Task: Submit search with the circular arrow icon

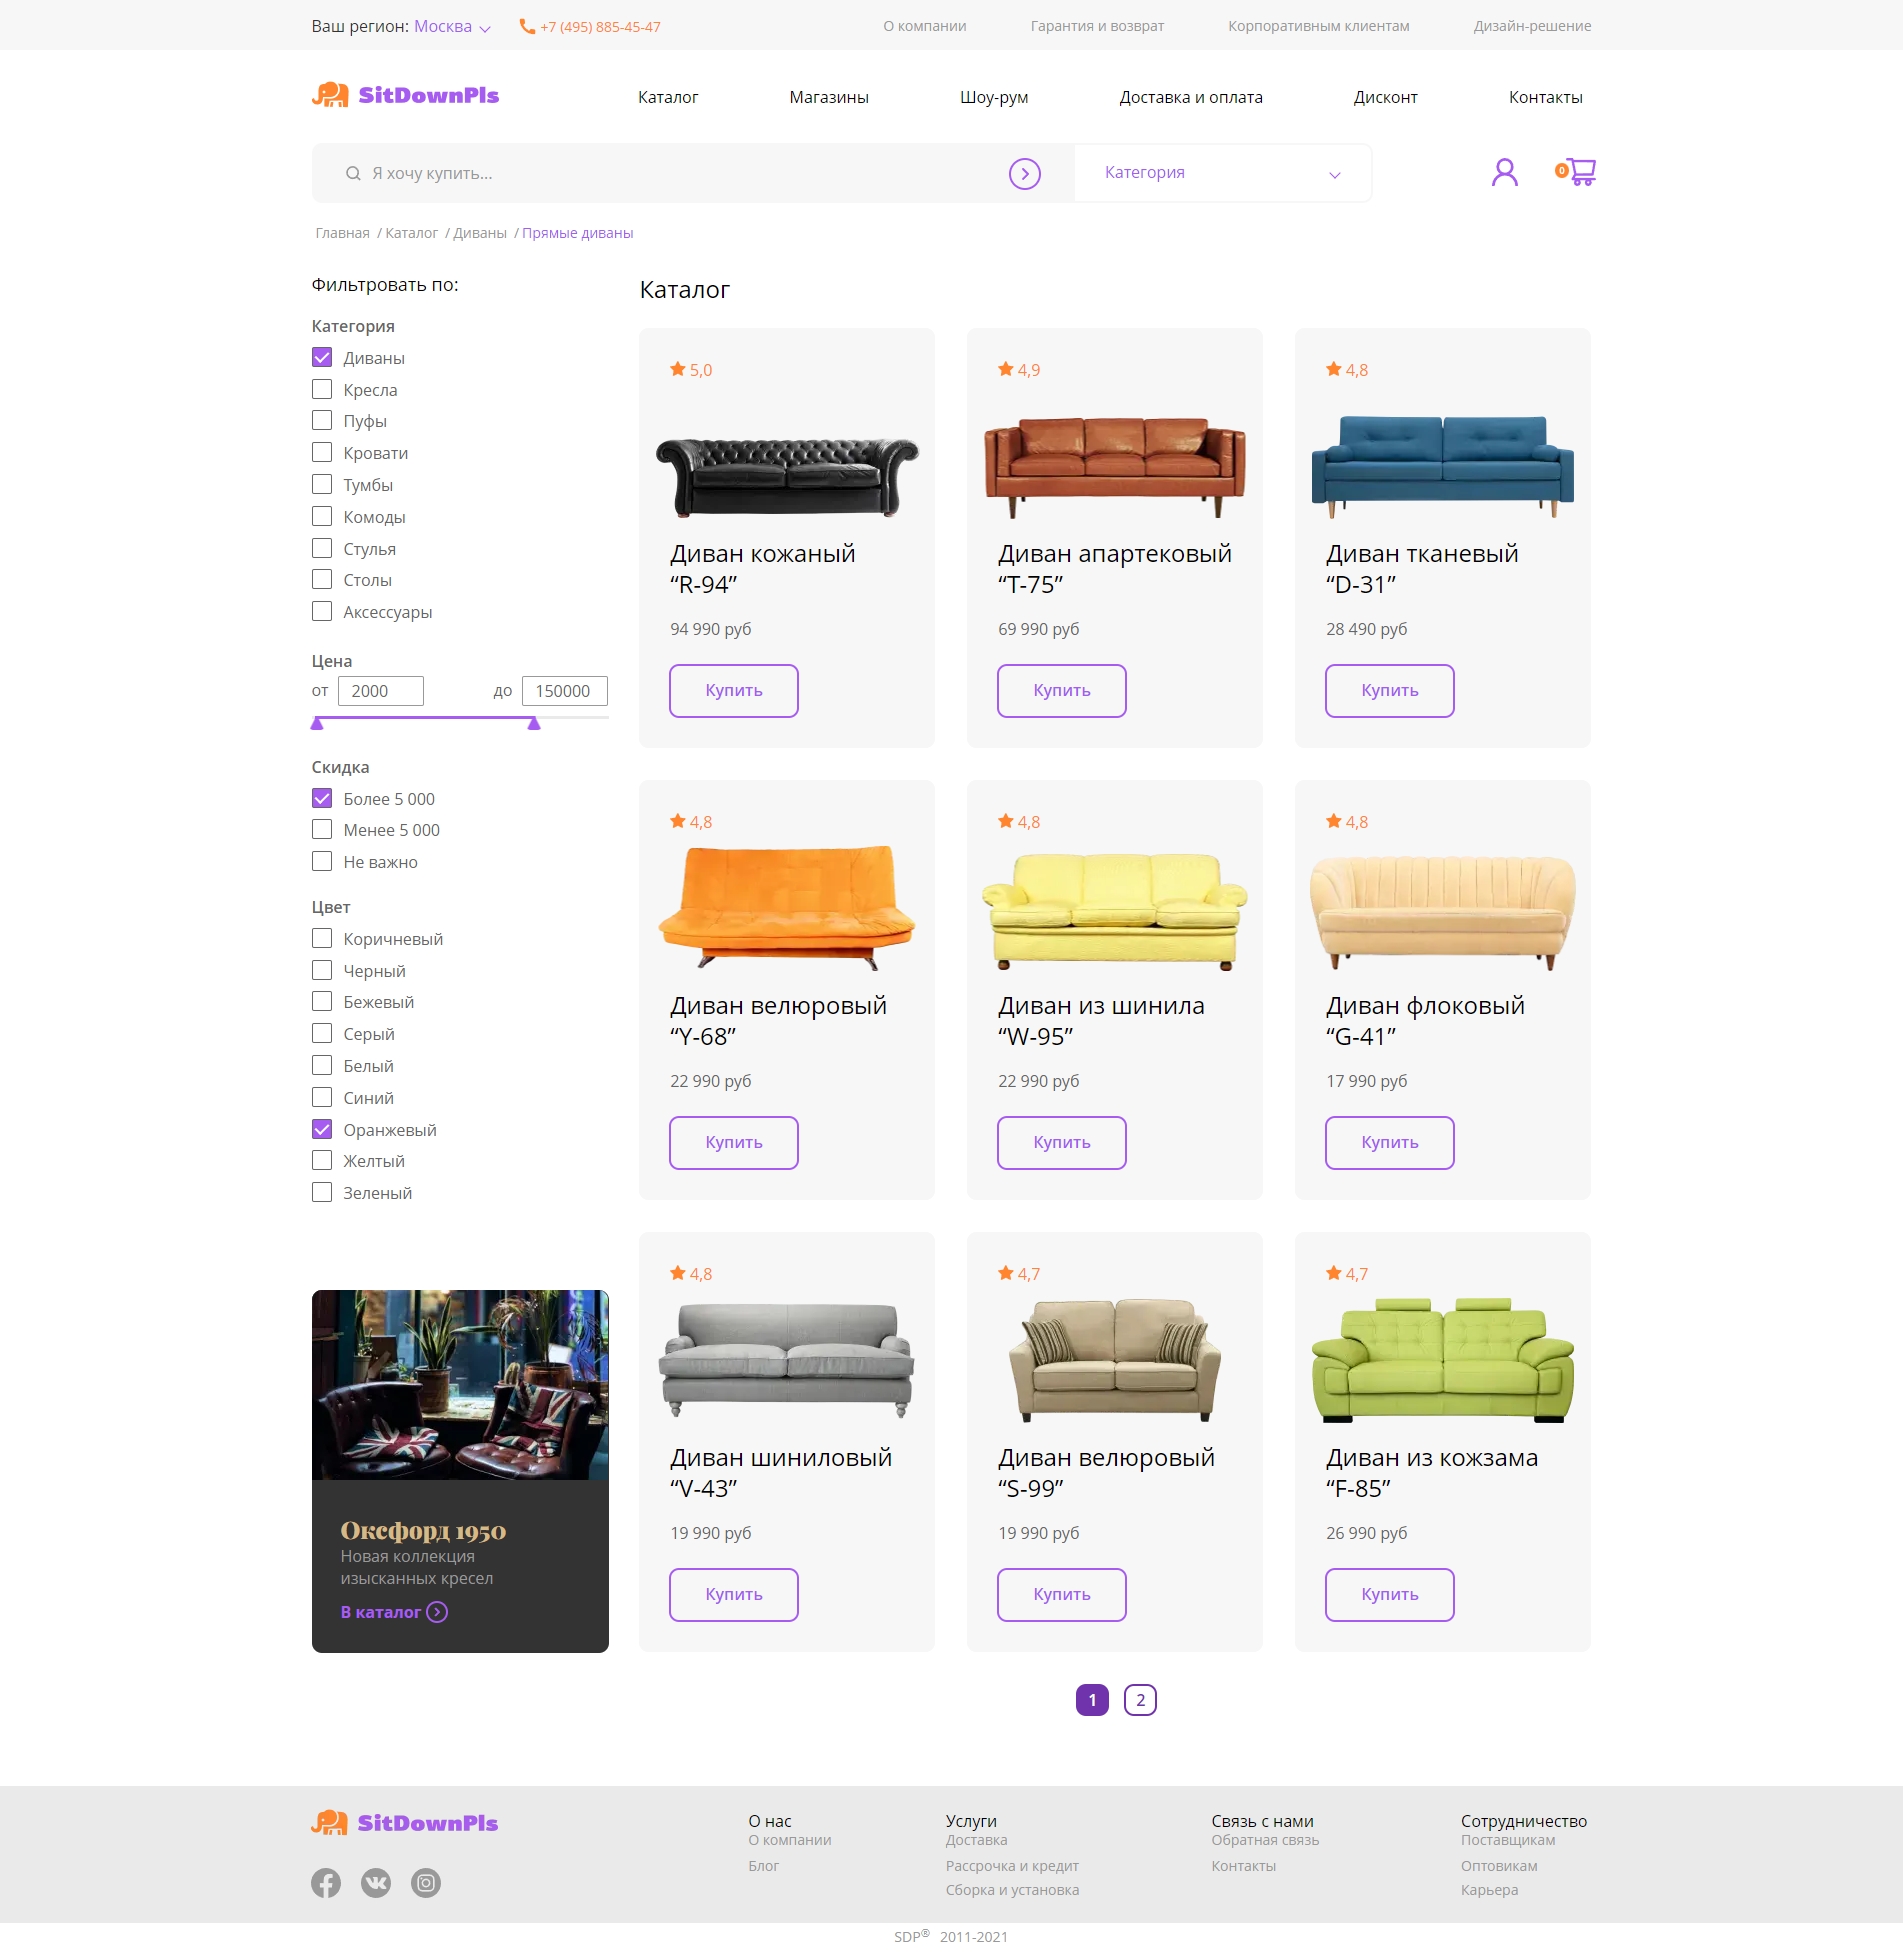Action: (1024, 174)
